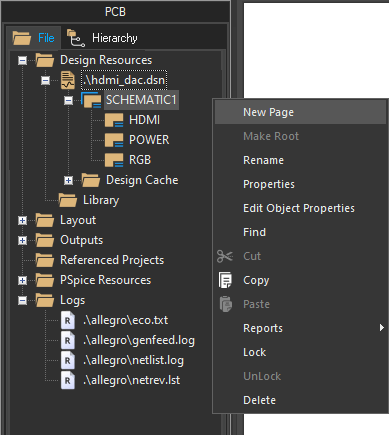This screenshot has height=435, width=389.
Task: Select the SCHEMATIC1 label
Action: pos(141,100)
